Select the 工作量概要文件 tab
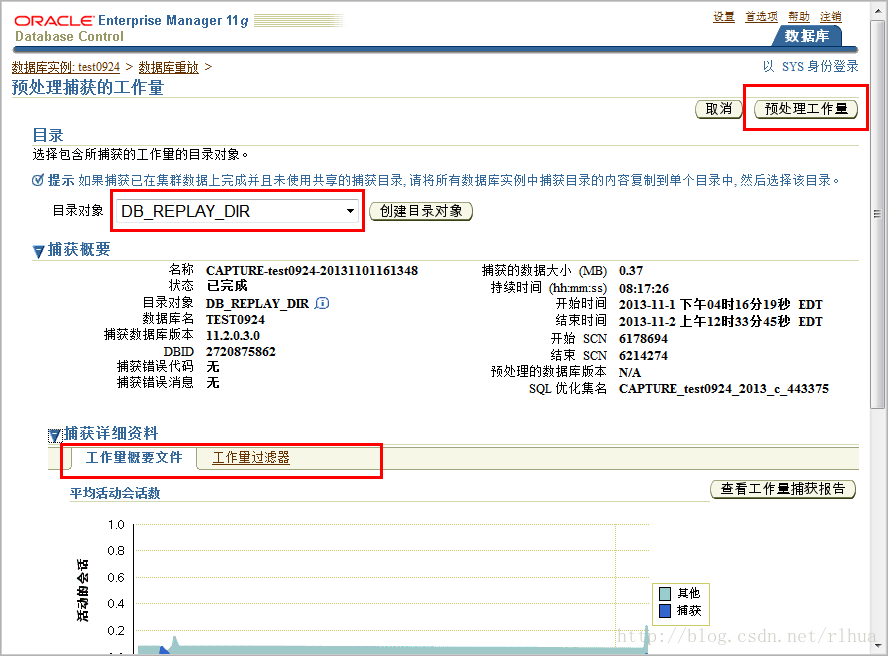Screen dimensions: 888x656 (134, 458)
